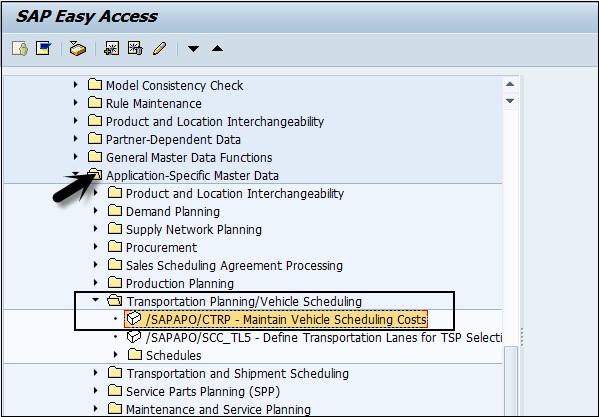
Task: Open the SAP Menu toolbar icon
Action: (x=44, y=48)
